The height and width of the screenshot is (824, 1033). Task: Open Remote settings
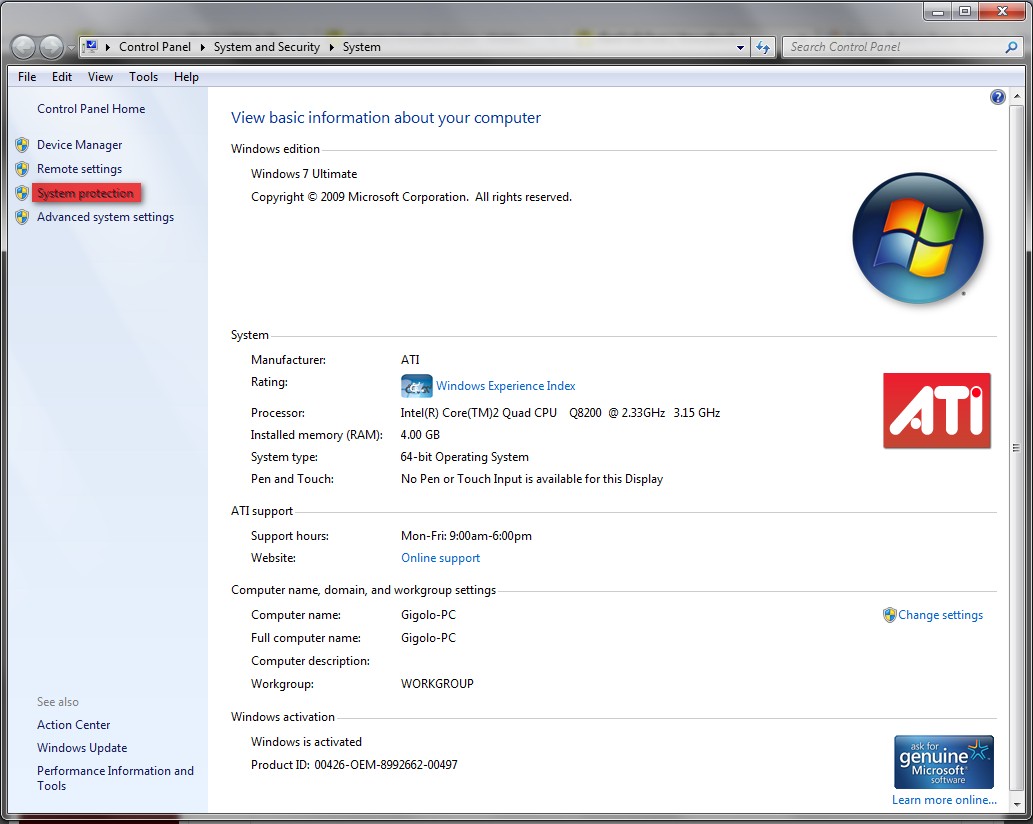(x=80, y=169)
